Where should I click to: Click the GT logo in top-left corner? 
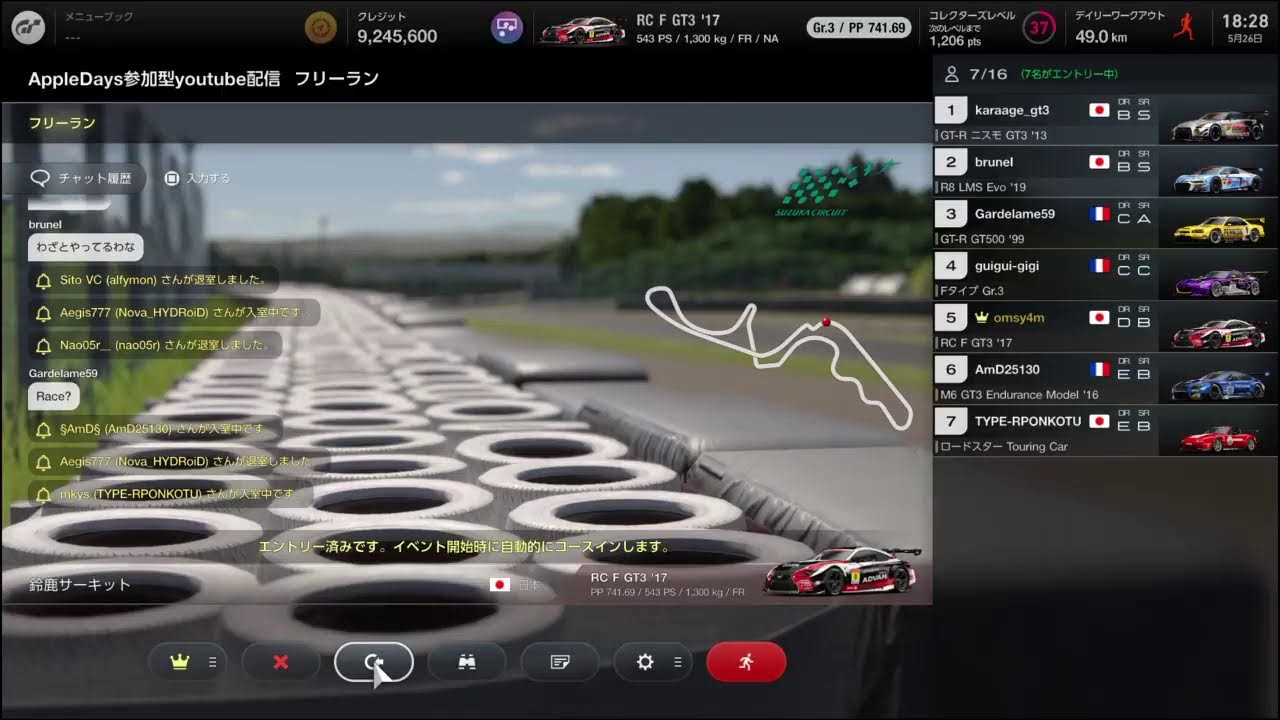click(28, 27)
